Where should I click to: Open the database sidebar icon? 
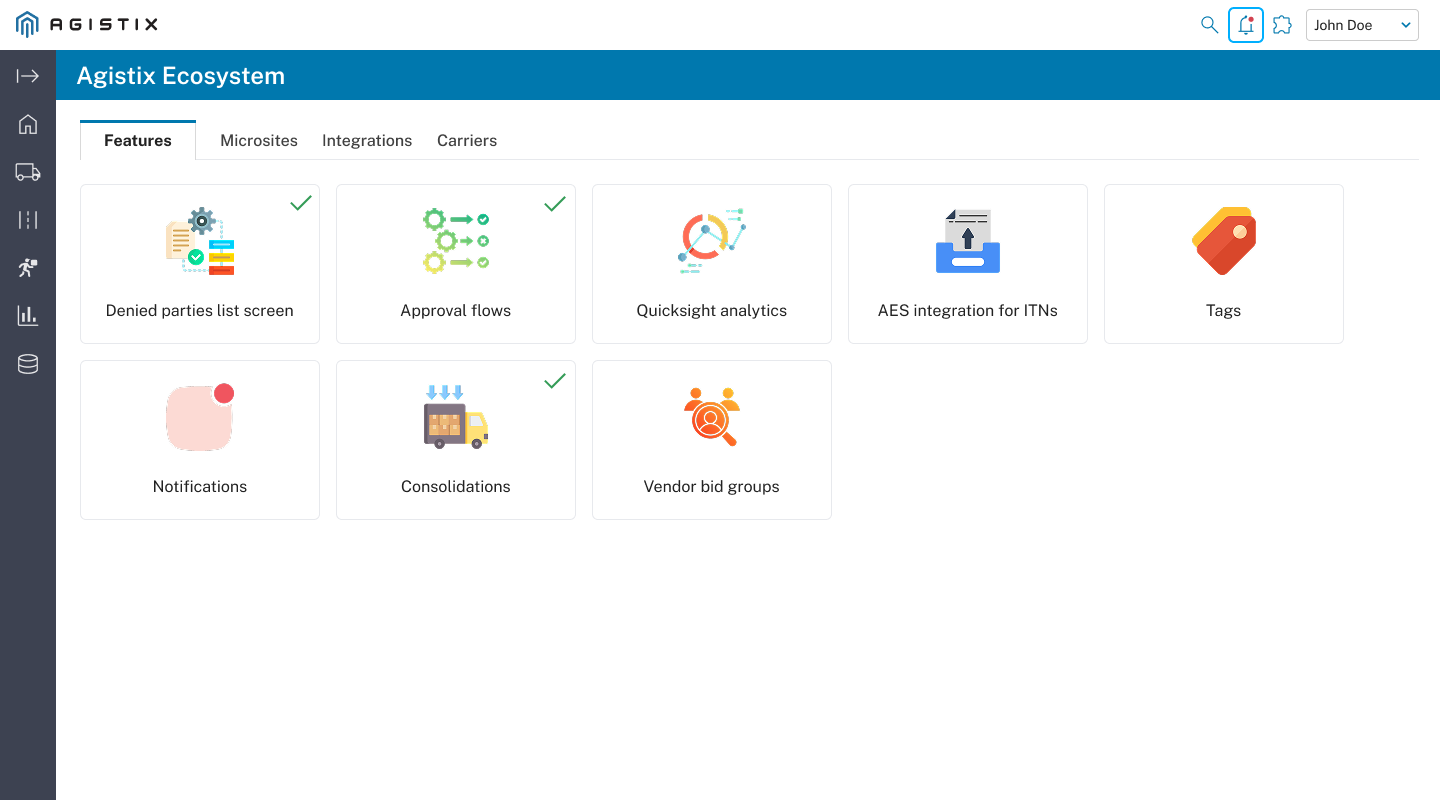(x=28, y=364)
